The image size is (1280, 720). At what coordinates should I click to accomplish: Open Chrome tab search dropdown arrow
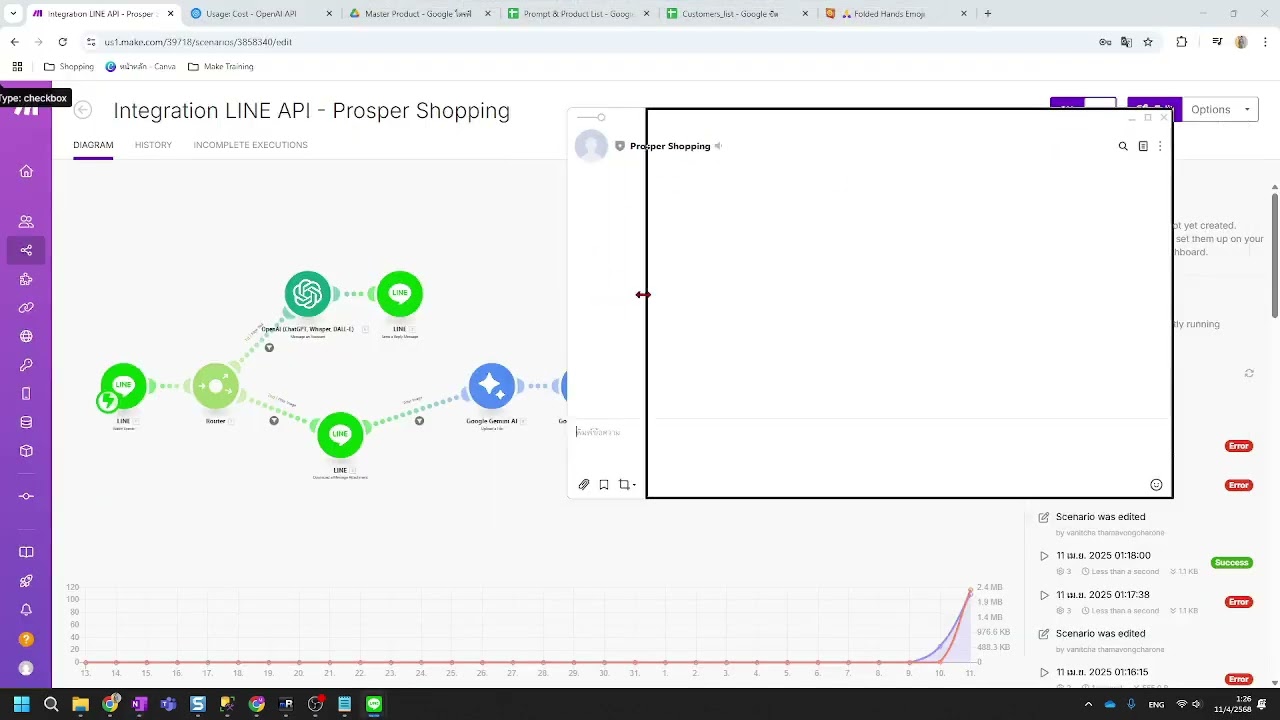click(12, 14)
